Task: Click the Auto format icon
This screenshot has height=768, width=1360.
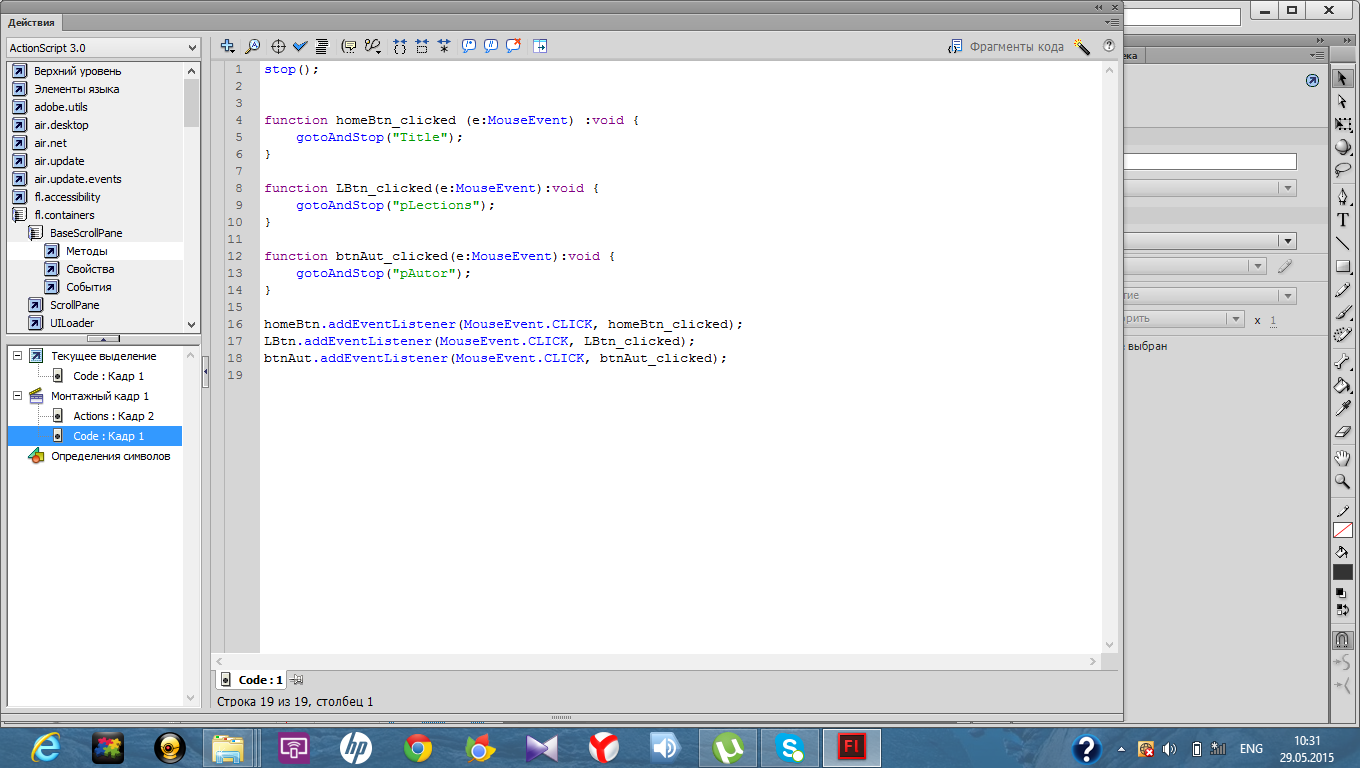Action: (322, 46)
